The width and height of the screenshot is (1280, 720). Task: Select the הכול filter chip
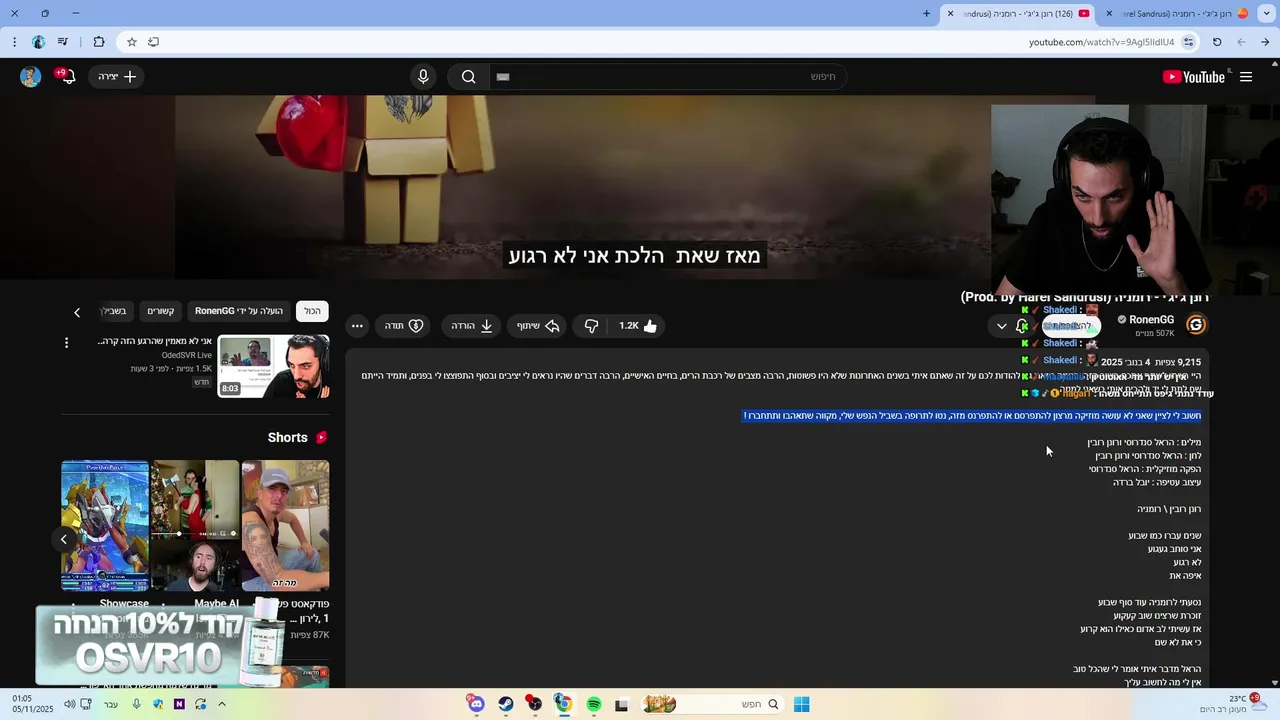313,311
